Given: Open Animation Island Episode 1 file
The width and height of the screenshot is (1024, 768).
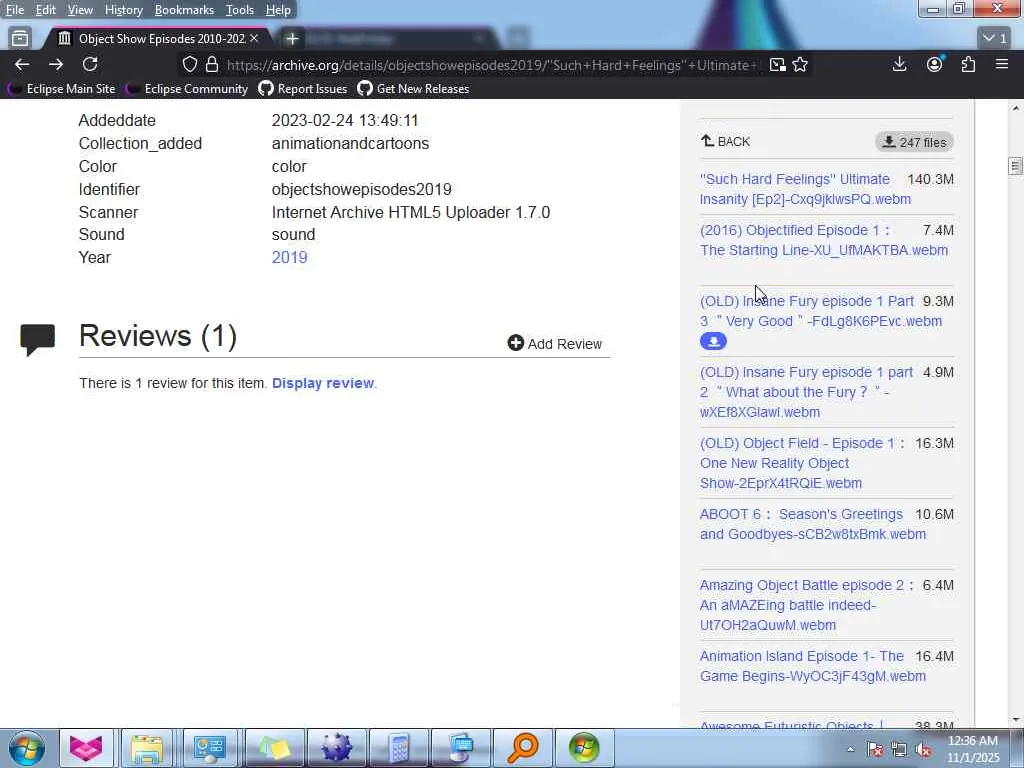Looking at the screenshot, I should 812,666.
